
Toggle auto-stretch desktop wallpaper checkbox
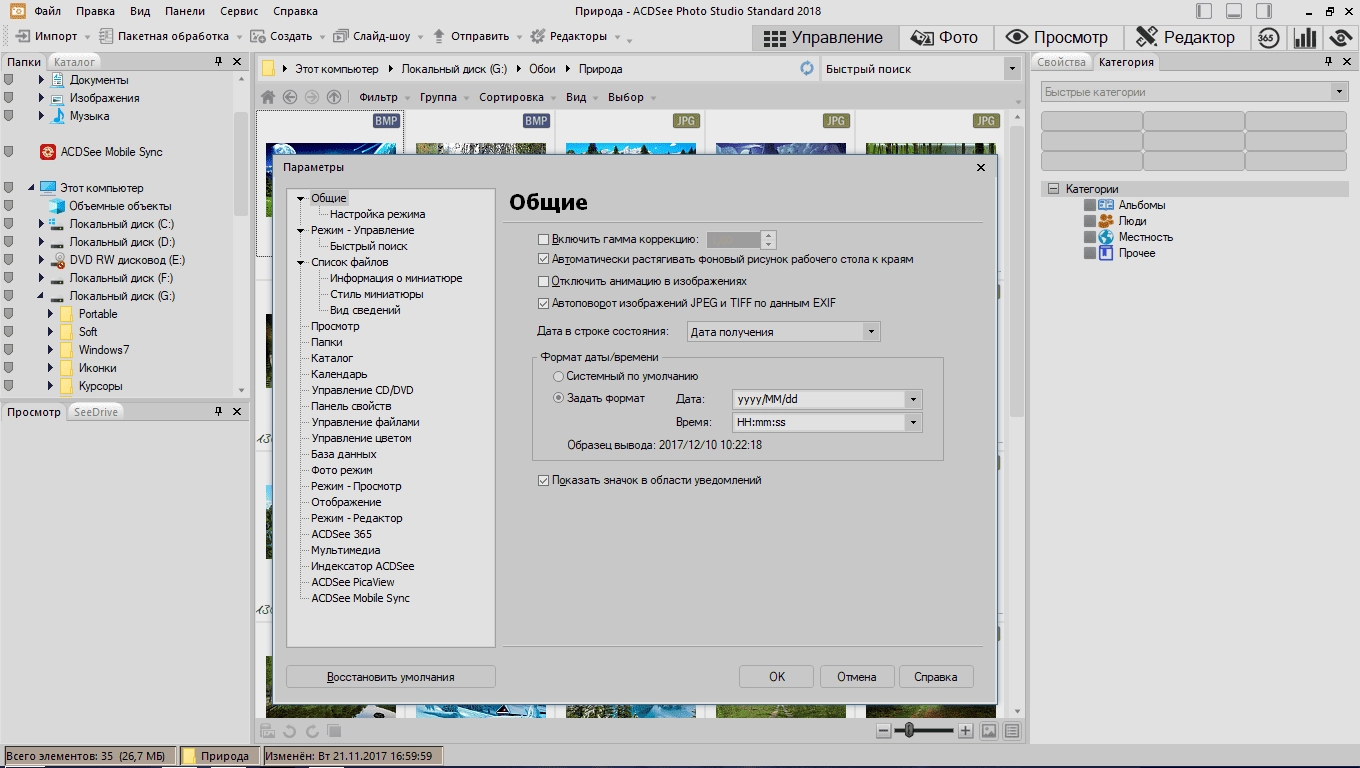[x=544, y=259]
